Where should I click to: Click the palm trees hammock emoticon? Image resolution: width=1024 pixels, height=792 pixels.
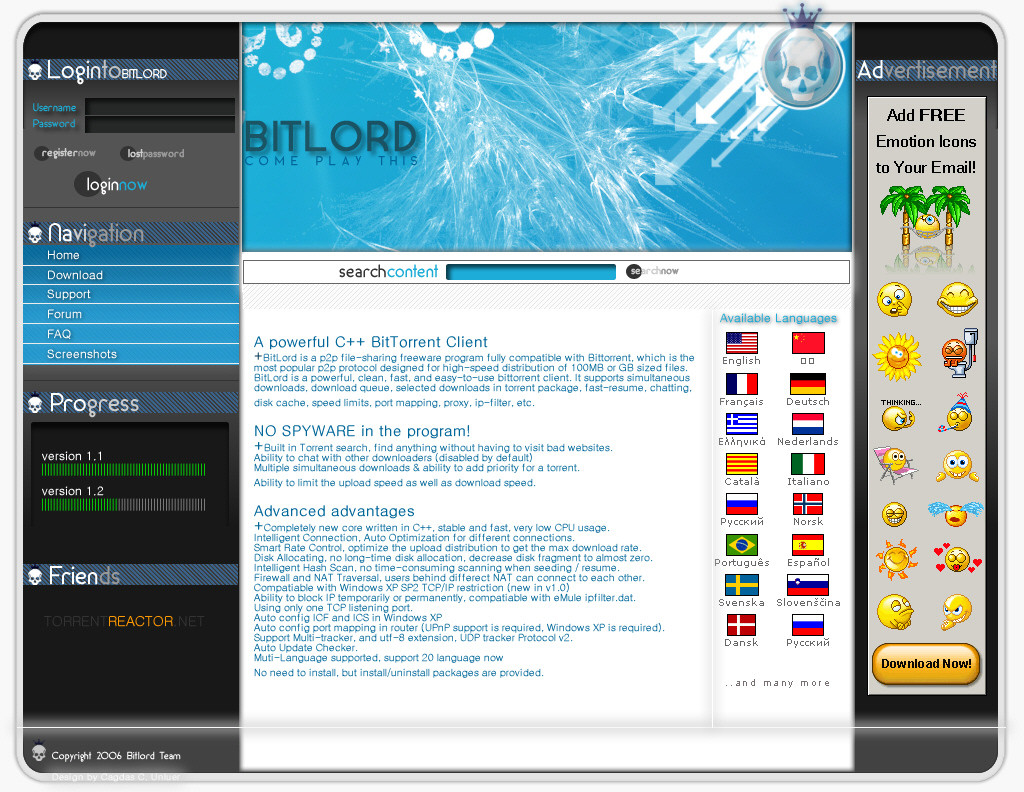[x=925, y=229]
